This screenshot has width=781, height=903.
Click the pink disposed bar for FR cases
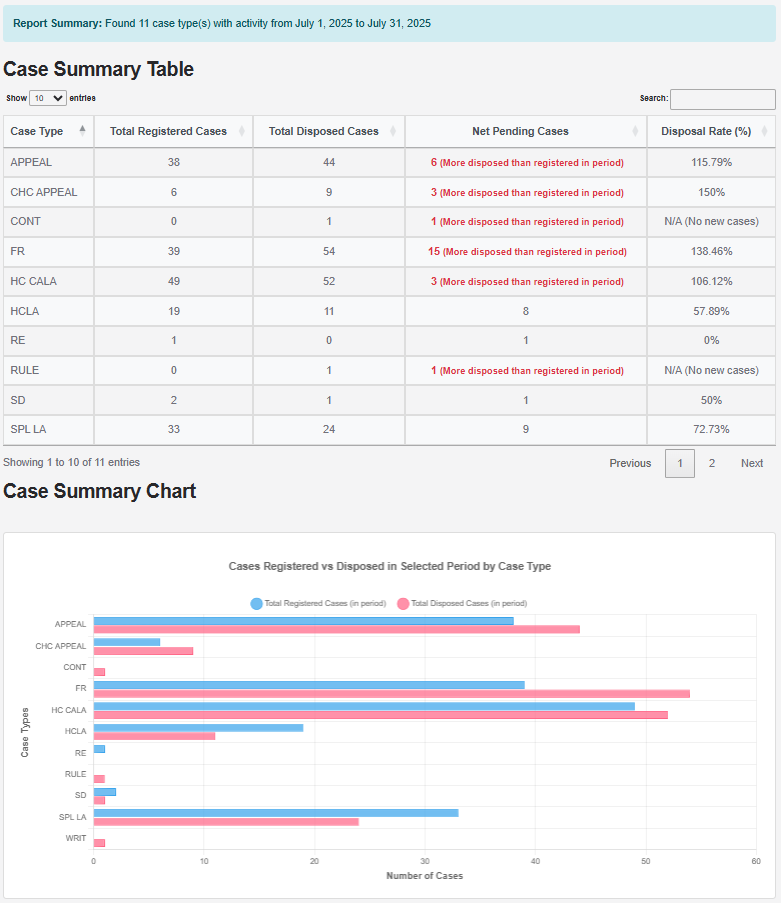pos(390,692)
